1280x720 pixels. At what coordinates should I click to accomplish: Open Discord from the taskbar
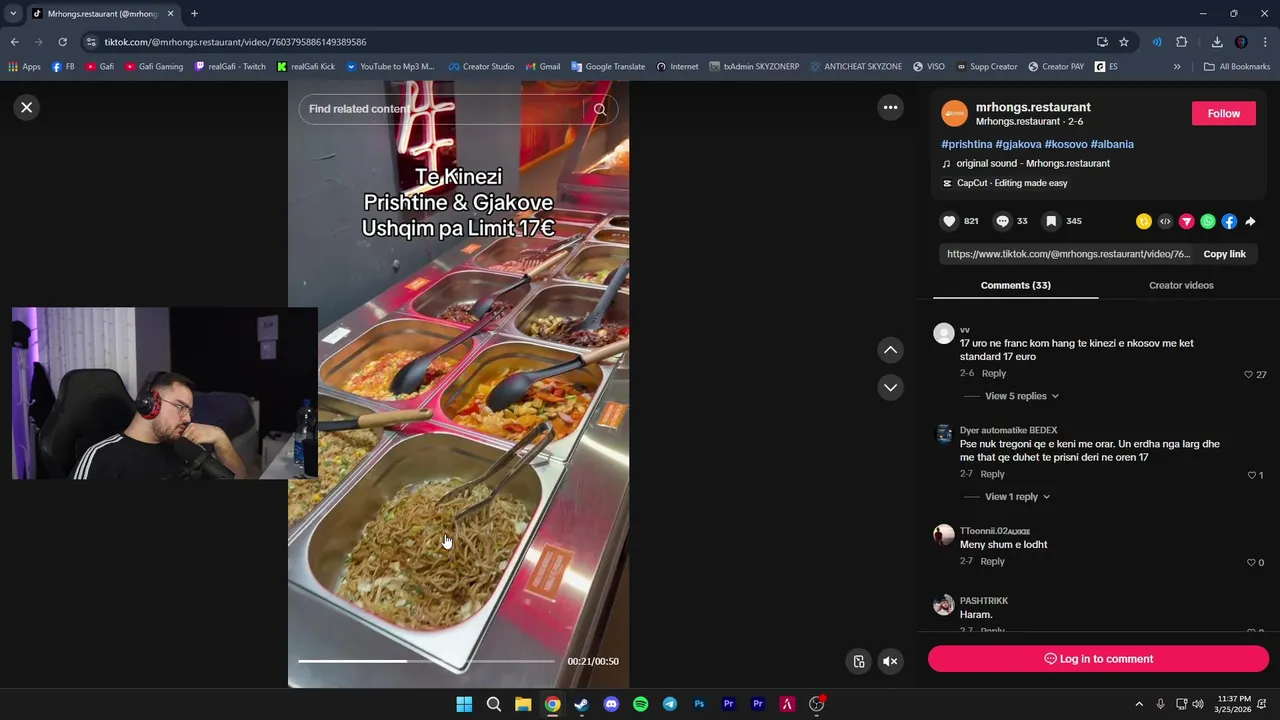611,704
